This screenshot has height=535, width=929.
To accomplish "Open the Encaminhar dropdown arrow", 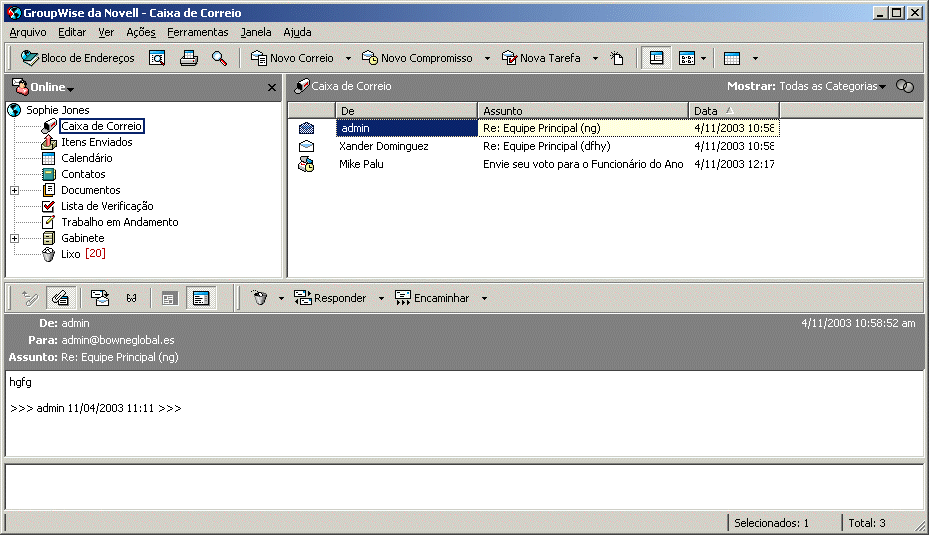I will pos(484,298).
